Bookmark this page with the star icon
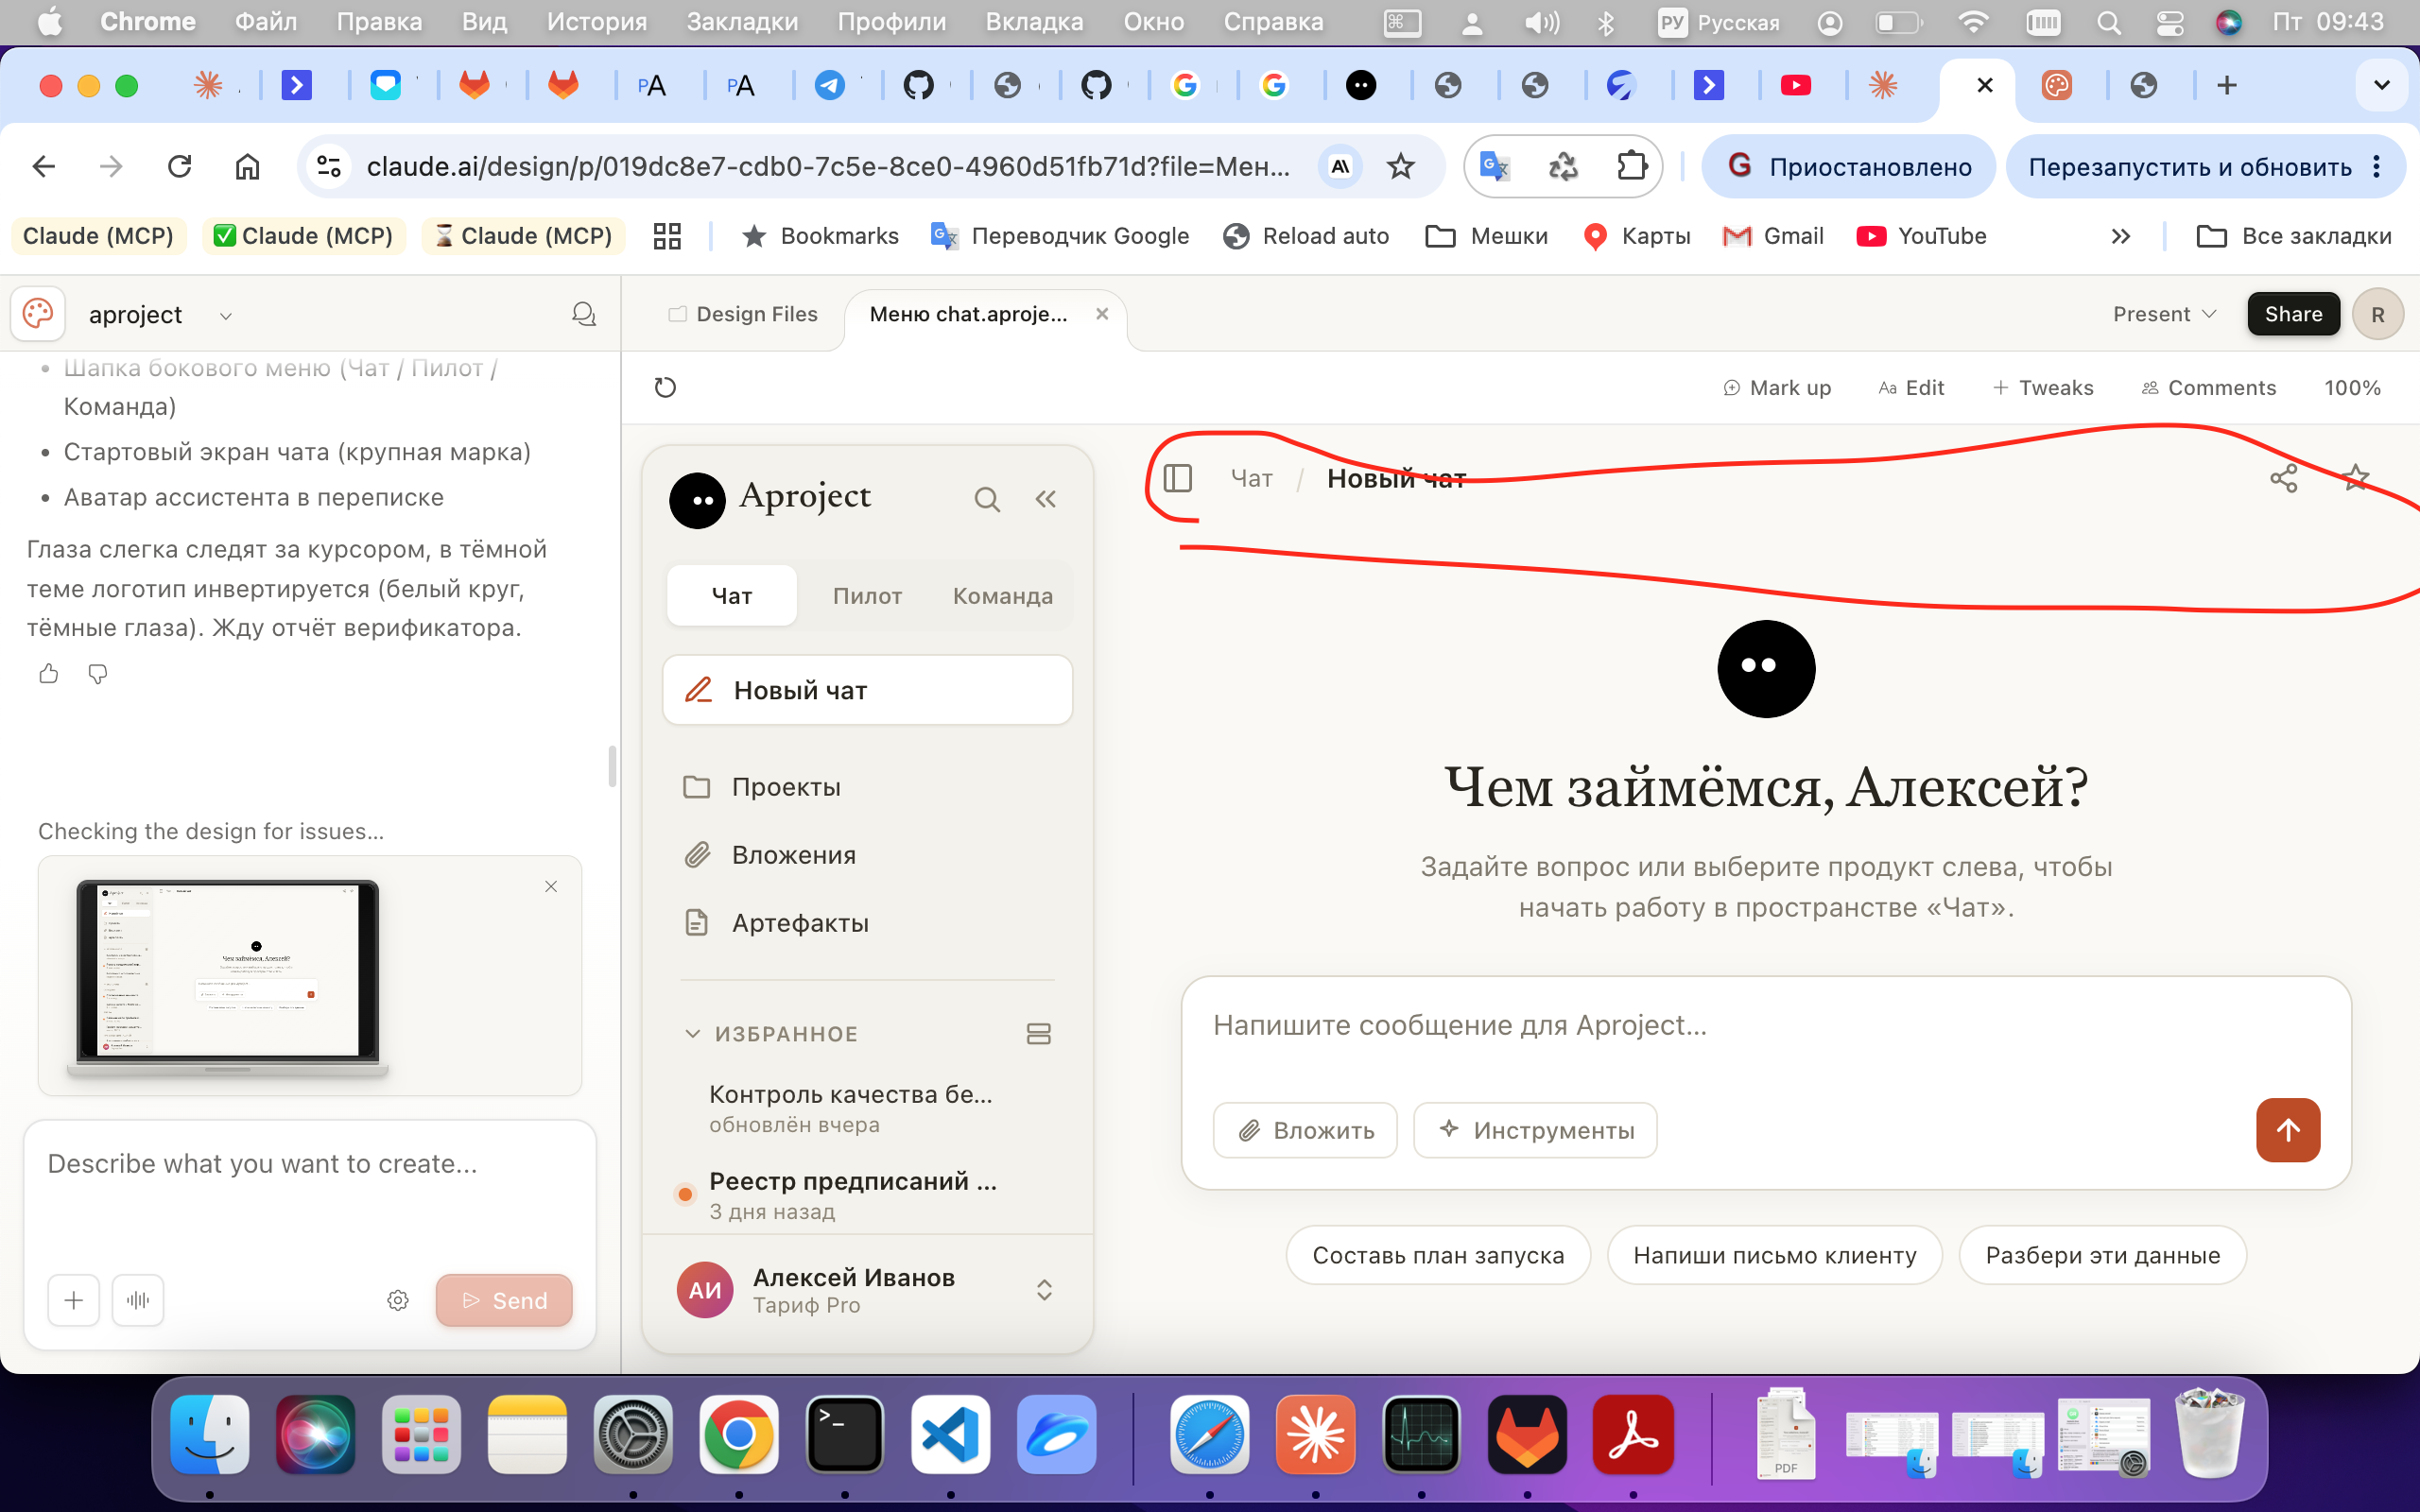Screen dimensions: 2420x1512 [x=1401, y=166]
